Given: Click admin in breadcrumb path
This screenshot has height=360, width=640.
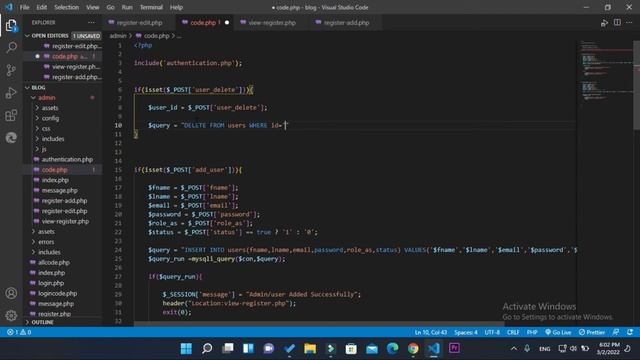Looking at the screenshot, I should pyautogui.click(x=118, y=36).
